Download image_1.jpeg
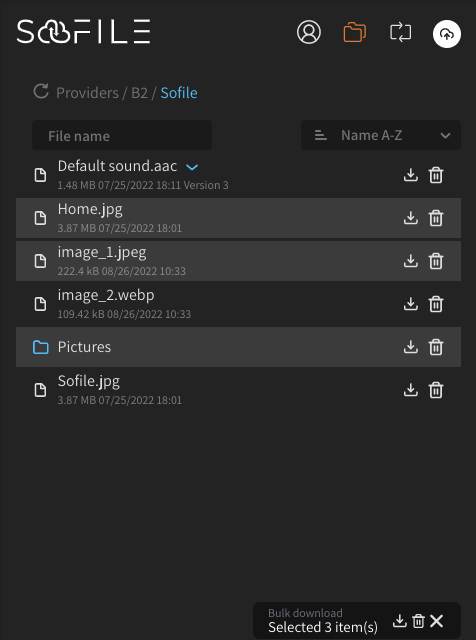This screenshot has width=476, height=640. [410, 260]
